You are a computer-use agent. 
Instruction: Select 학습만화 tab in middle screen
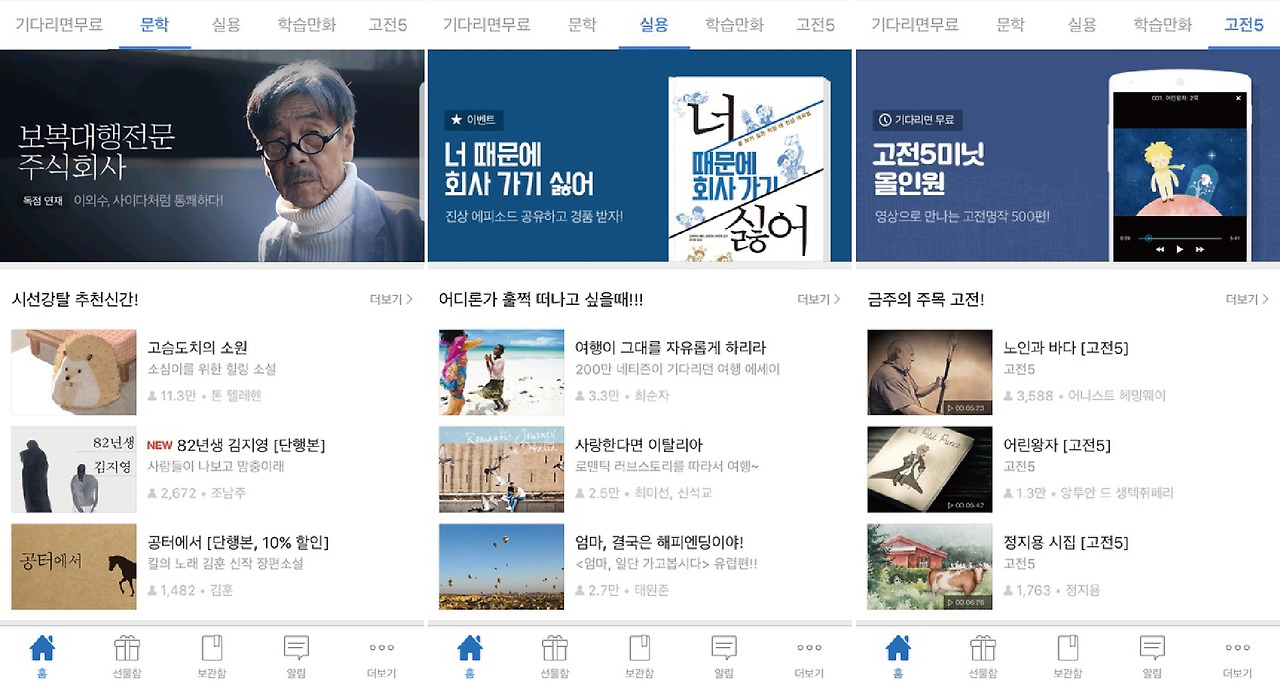point(735,25)
